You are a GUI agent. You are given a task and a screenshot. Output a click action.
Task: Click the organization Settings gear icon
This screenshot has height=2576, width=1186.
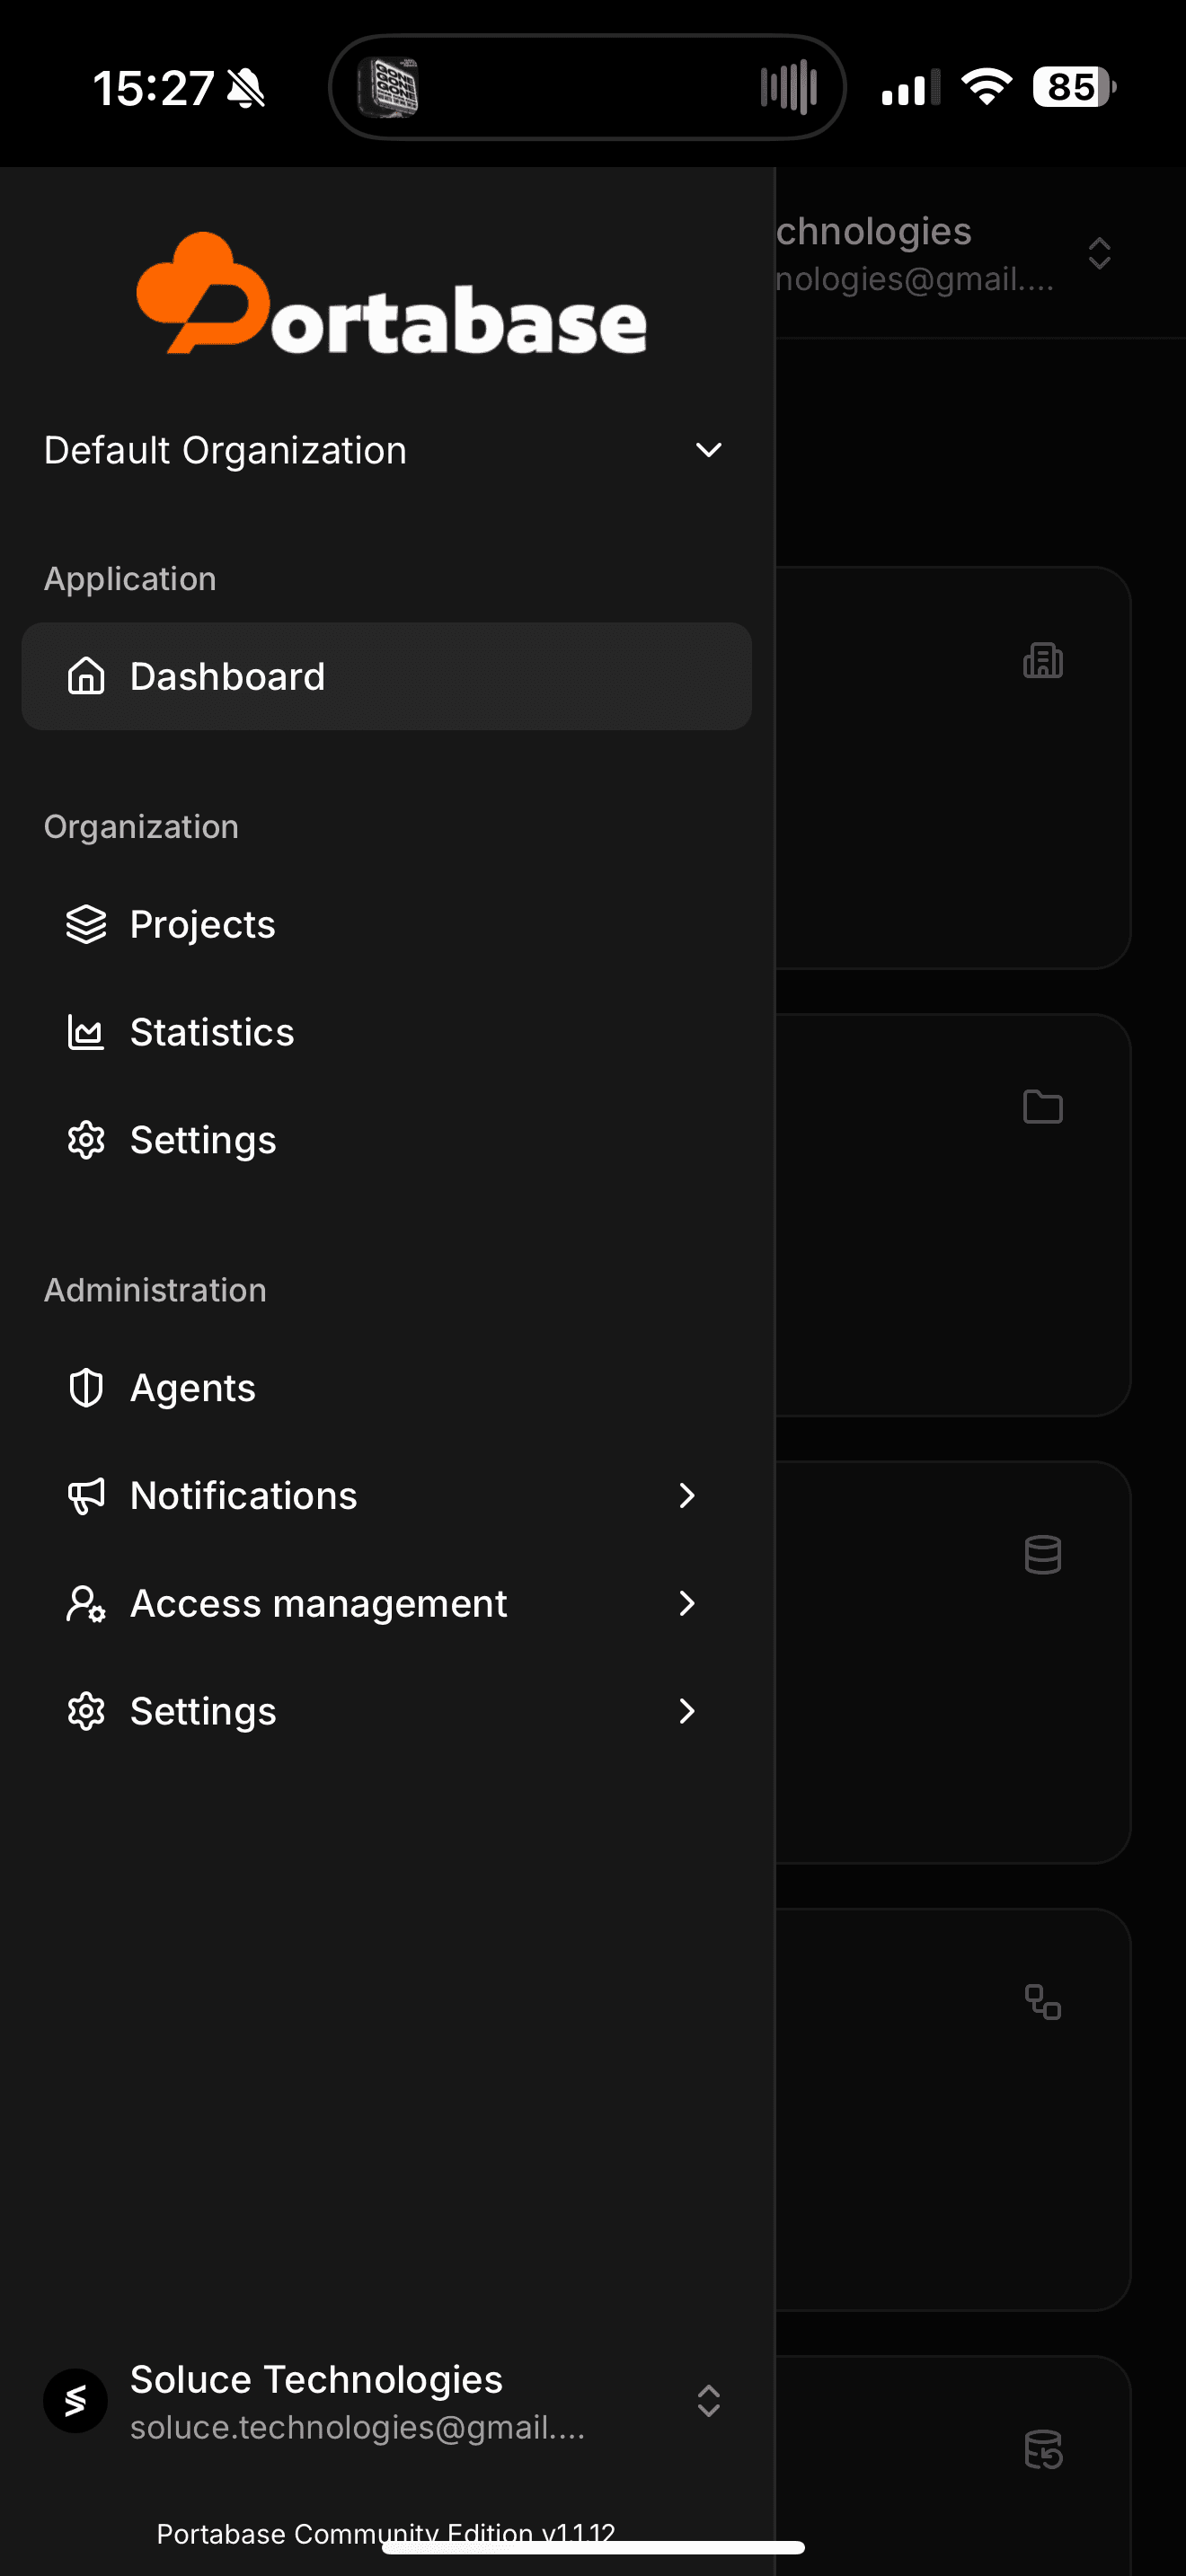86,1140
